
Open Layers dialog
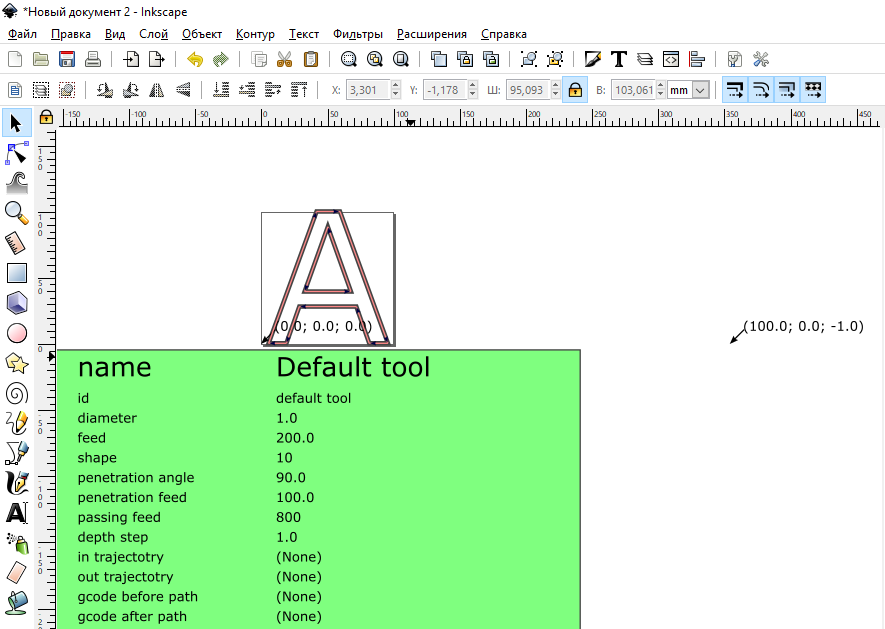pos(645,59)
